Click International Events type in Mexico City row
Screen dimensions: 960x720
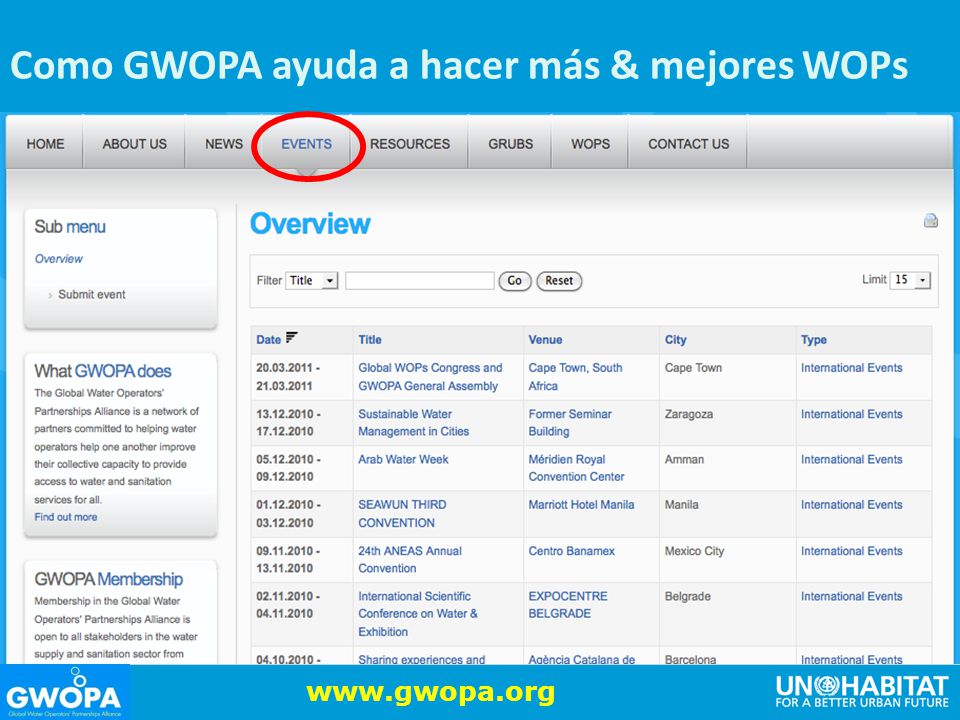click(x=852, y=551)
